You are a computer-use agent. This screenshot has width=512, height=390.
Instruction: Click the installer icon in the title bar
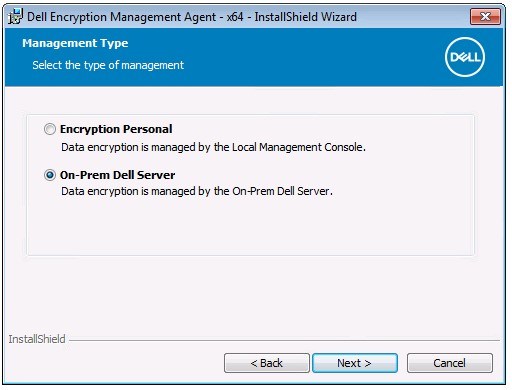15,16
